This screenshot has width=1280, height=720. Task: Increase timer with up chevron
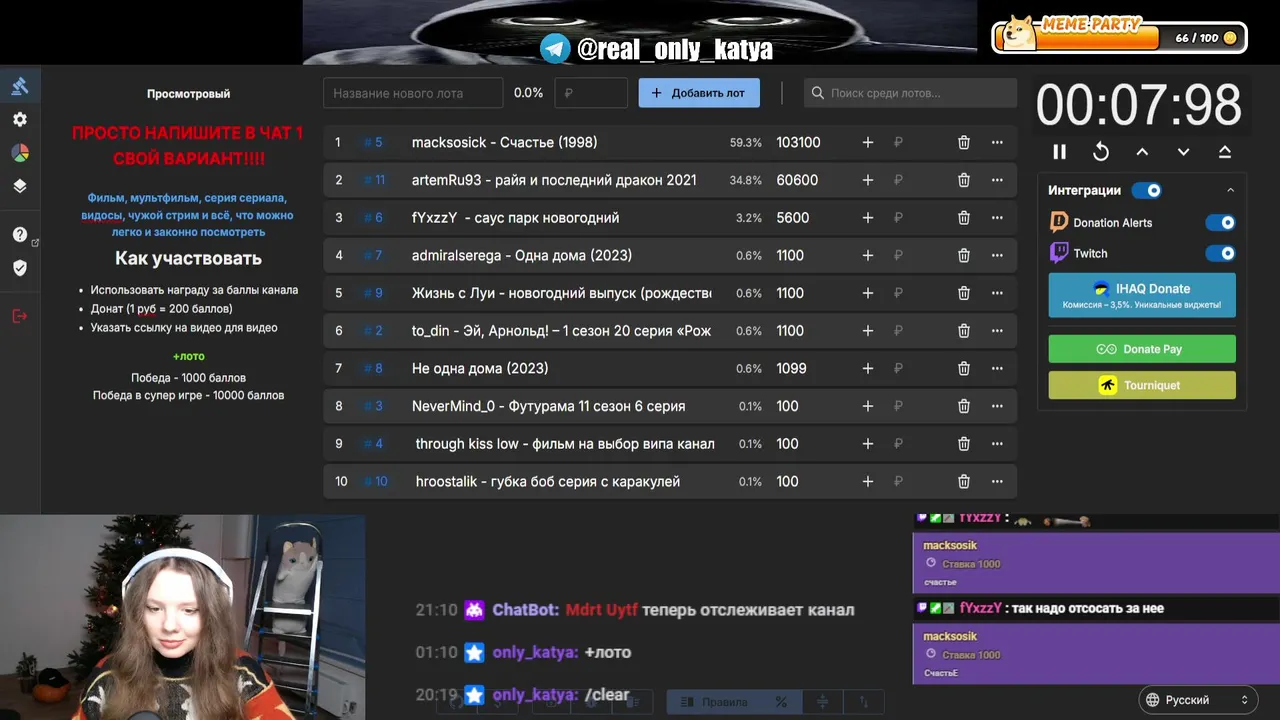pyautogui.click(x=1142, y=152)
